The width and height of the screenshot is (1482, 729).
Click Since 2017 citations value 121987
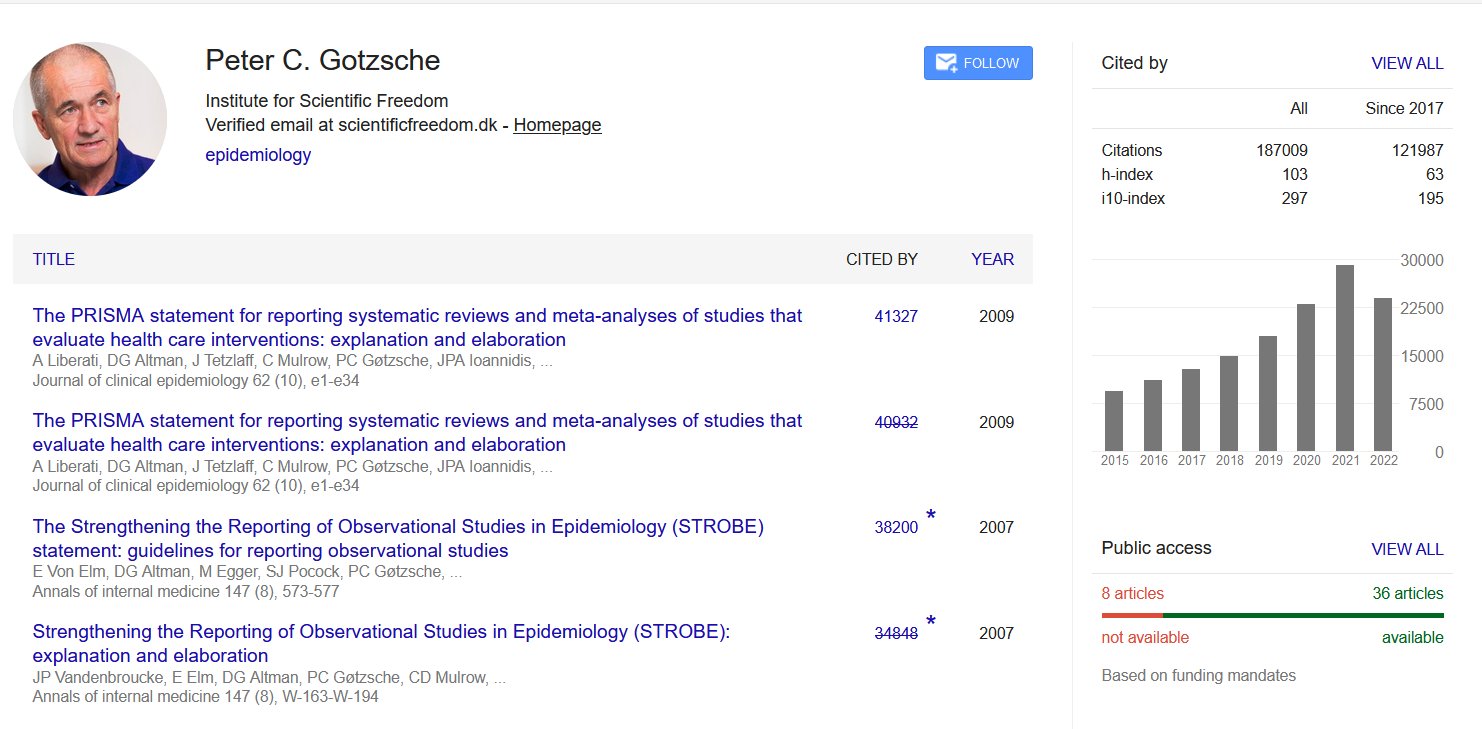click(1417, 150)
